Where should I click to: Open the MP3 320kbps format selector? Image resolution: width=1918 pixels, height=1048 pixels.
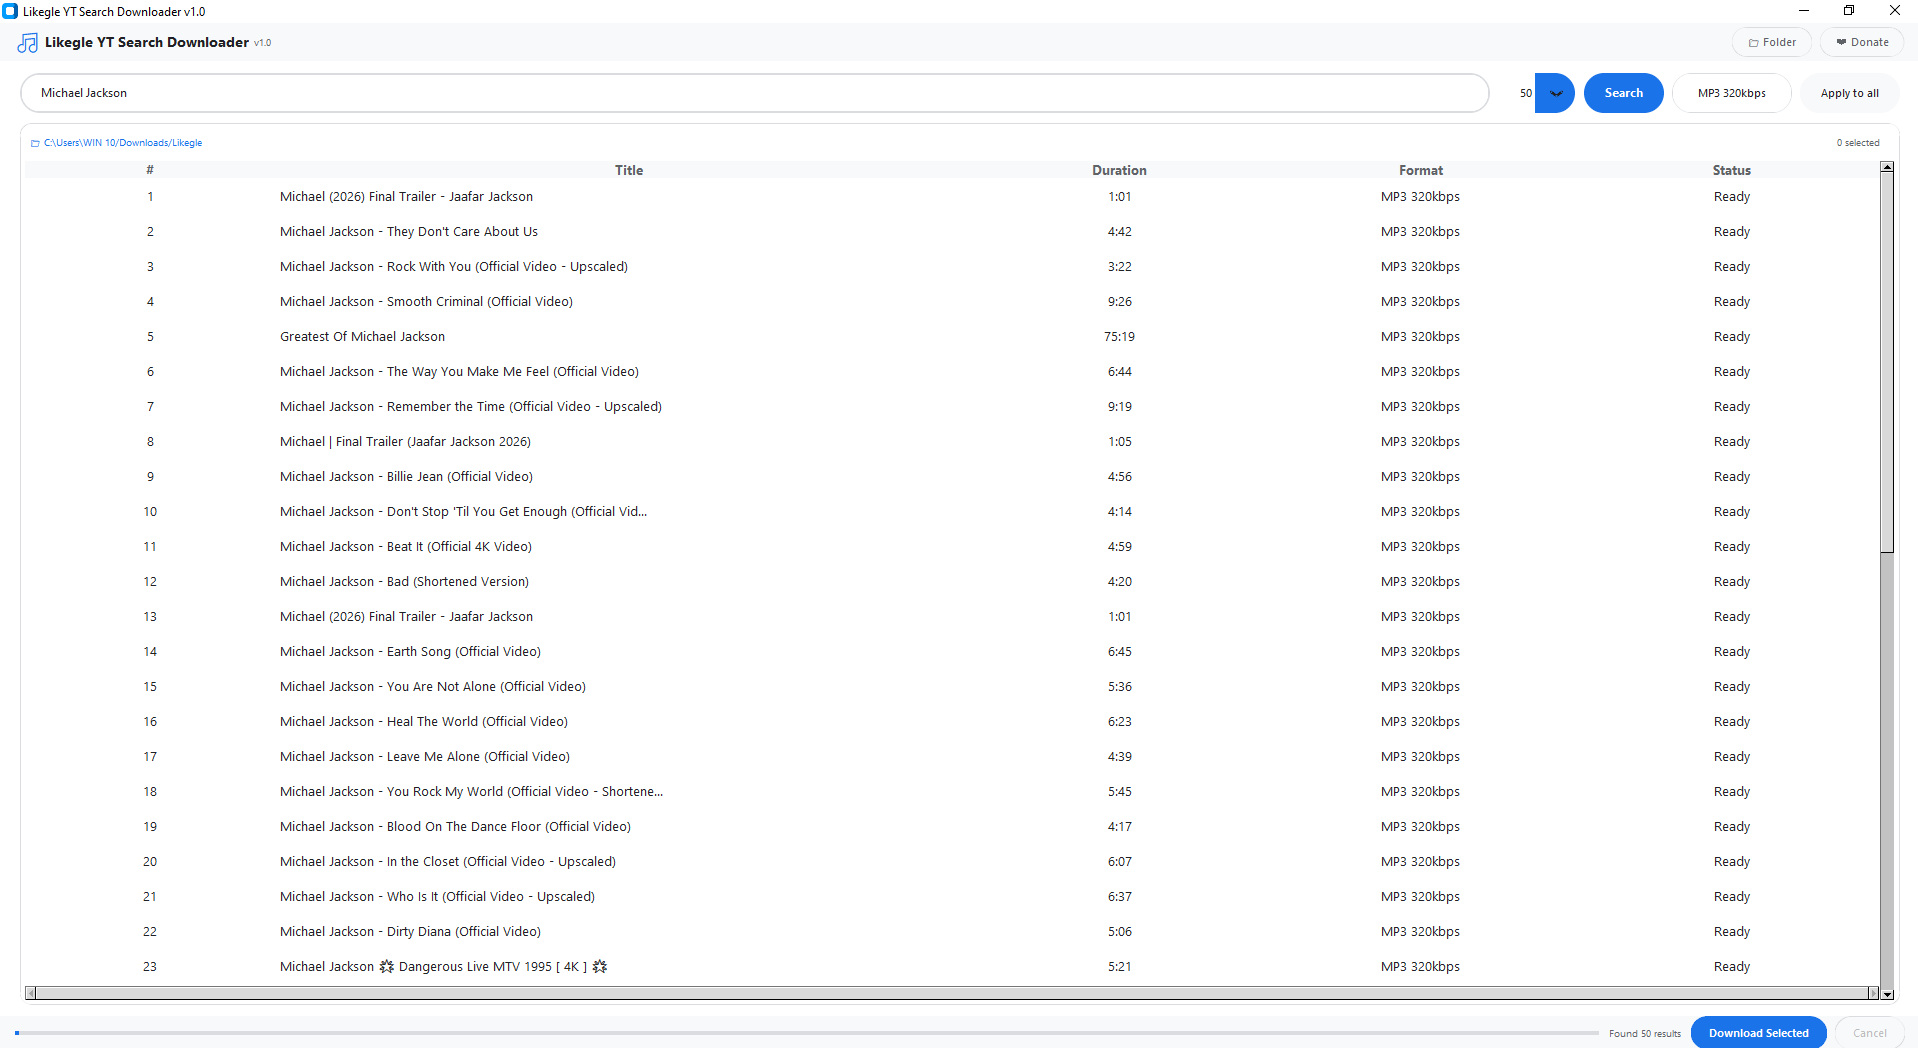[x=1731, y=92]
